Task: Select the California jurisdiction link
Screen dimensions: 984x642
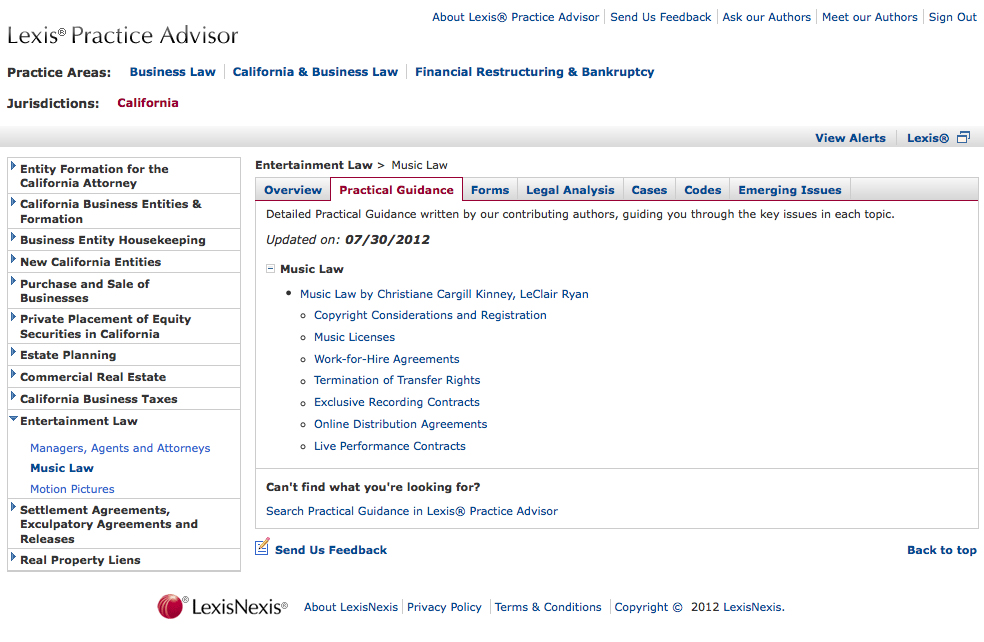Action: (x=147, y=102)
